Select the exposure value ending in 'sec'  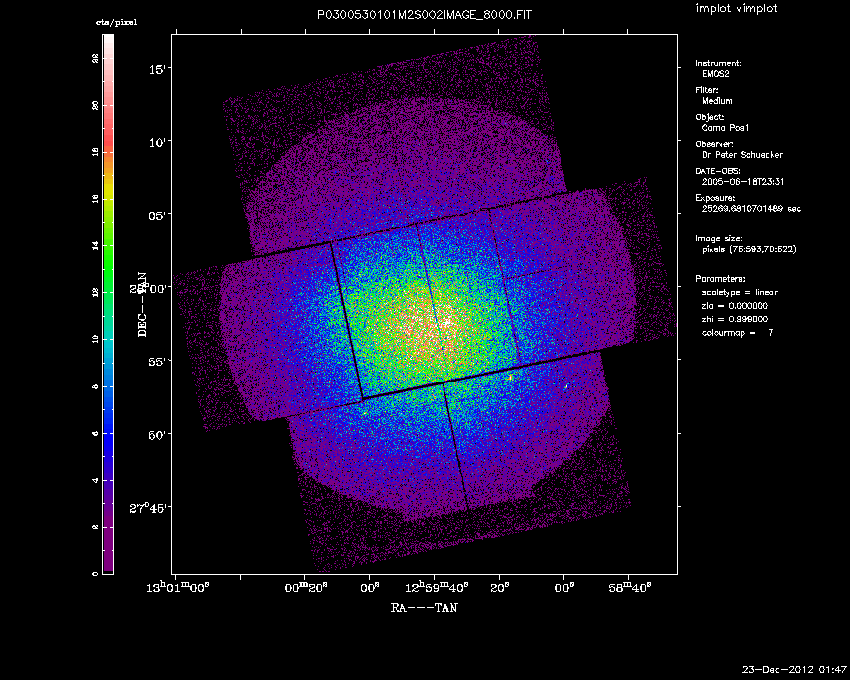click(x=751, y=209)
